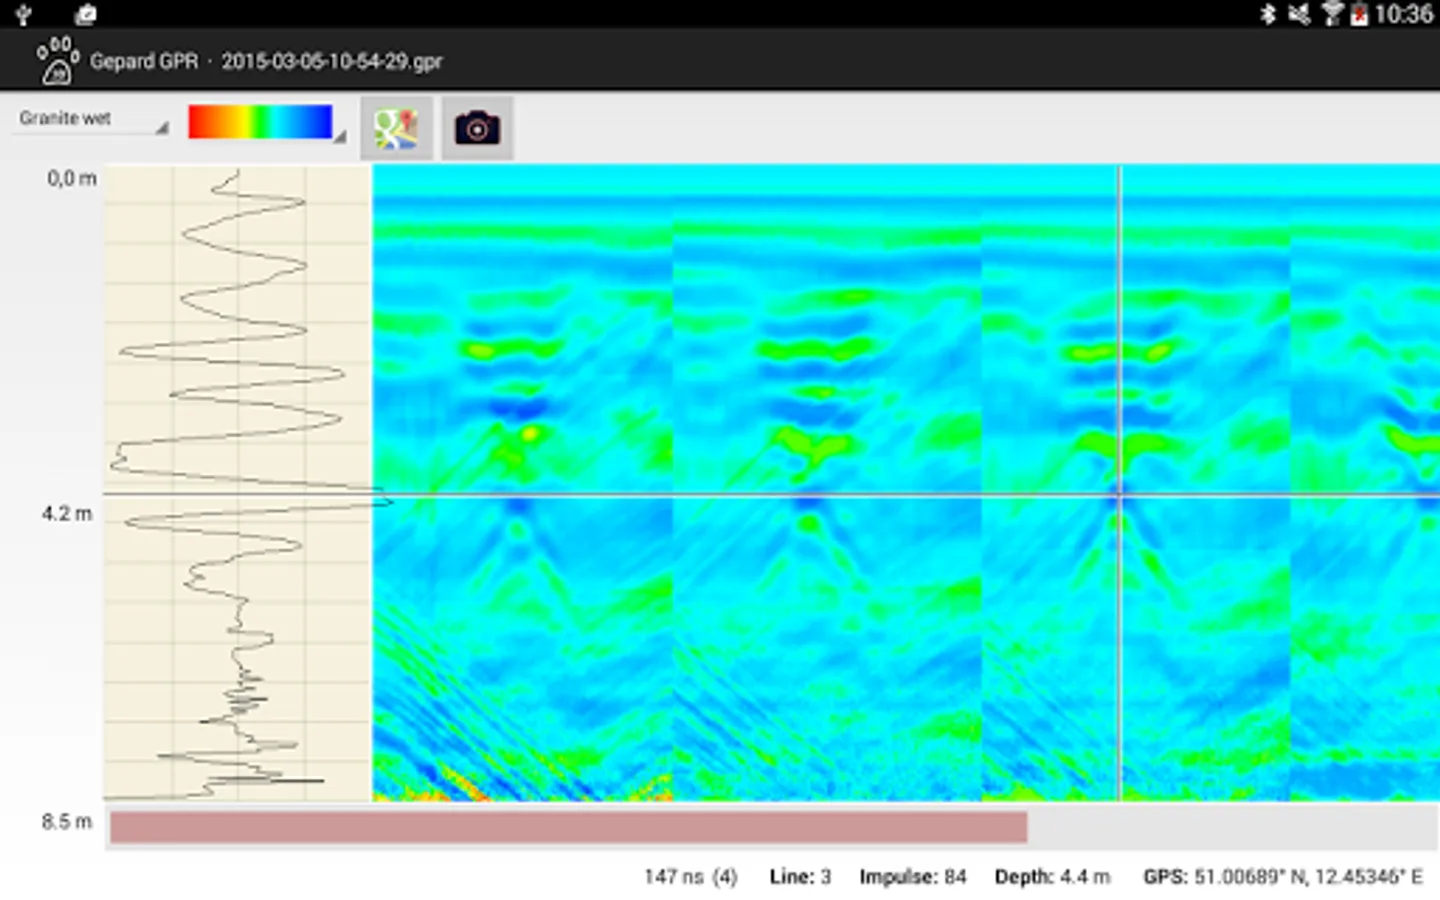Open the Google Maps view button
The height and width of the screenshot is (900, 1440).
(396, 128)
